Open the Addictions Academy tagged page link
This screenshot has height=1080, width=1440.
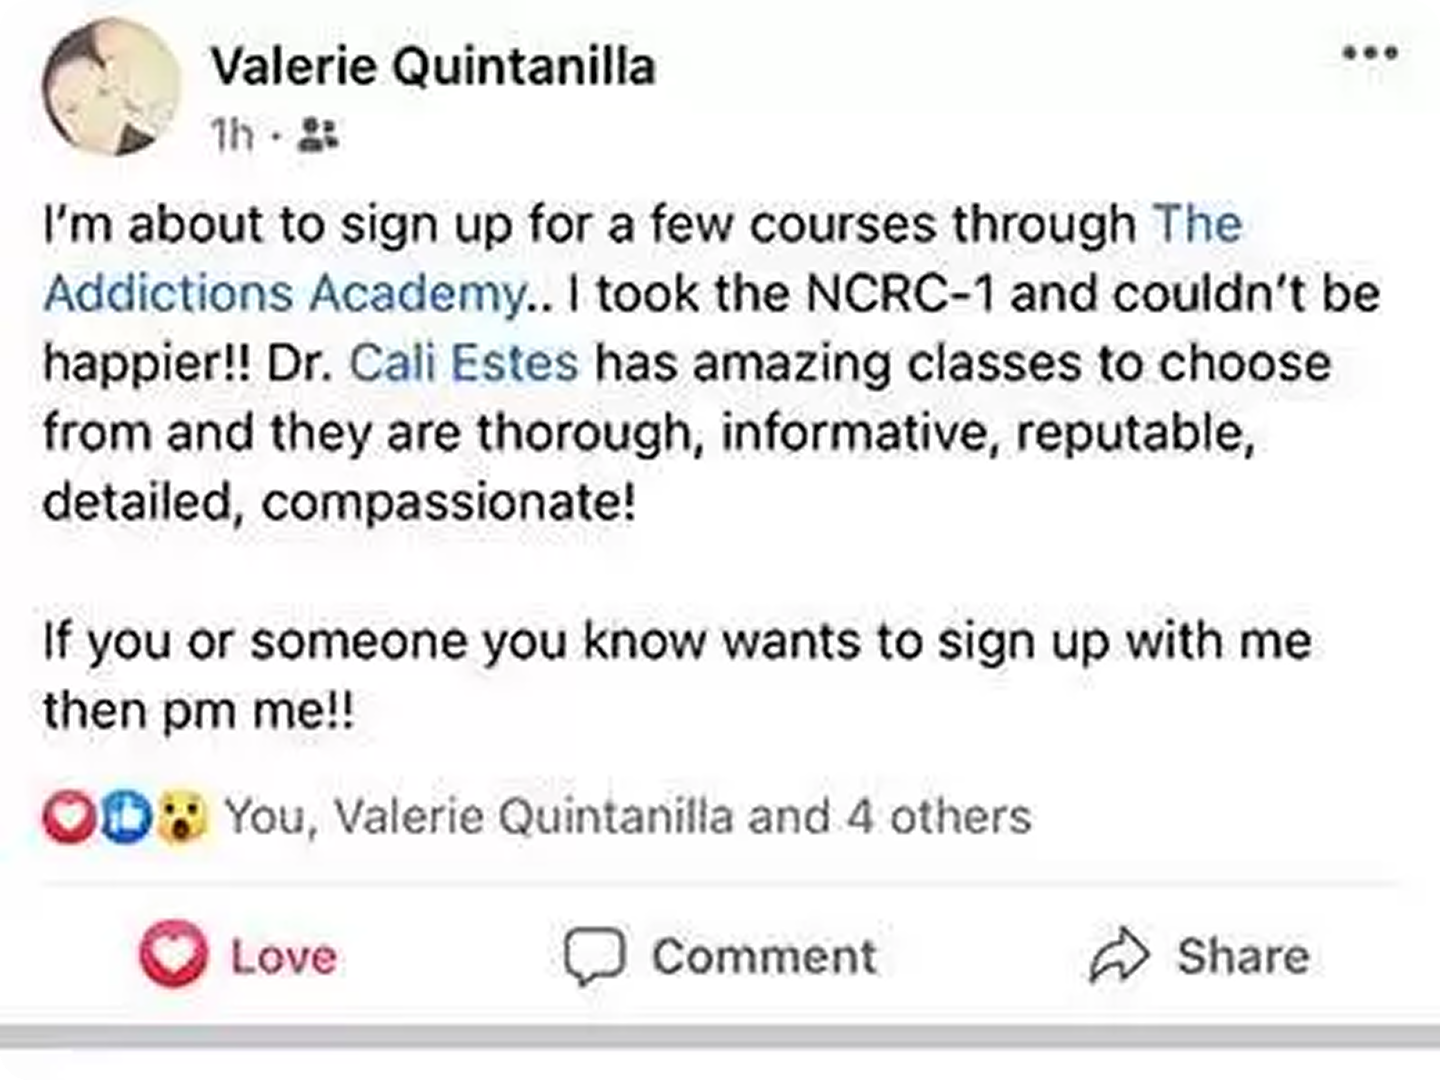tap(285, 293)
